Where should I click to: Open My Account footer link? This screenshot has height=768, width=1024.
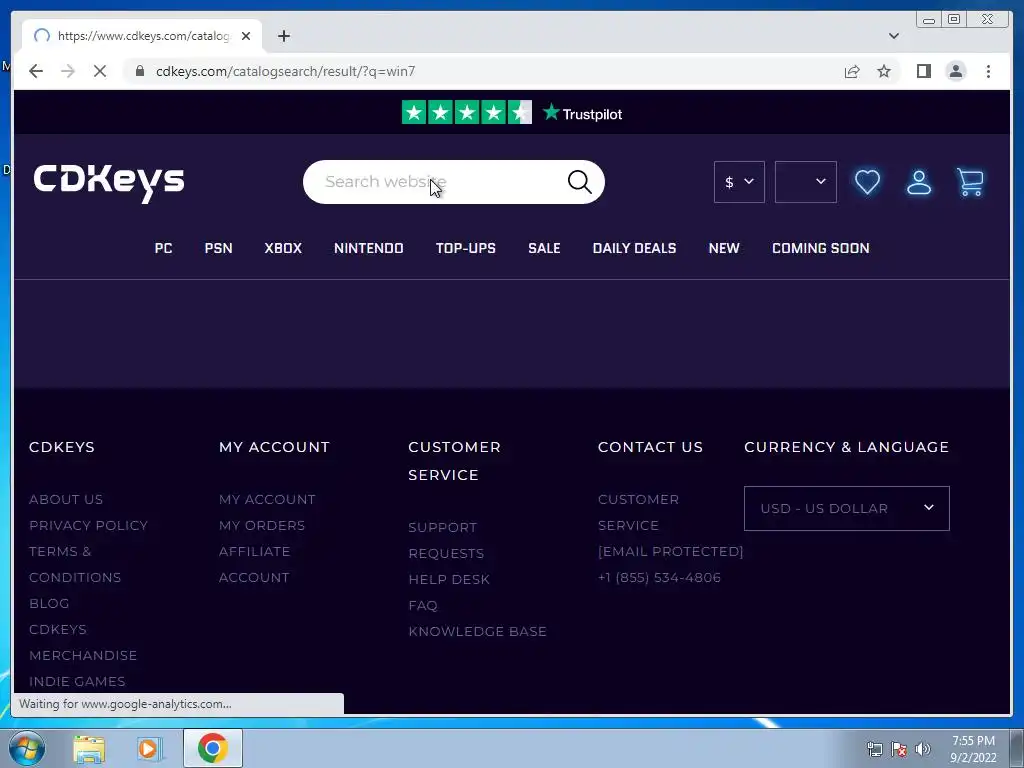pos(267,500)
